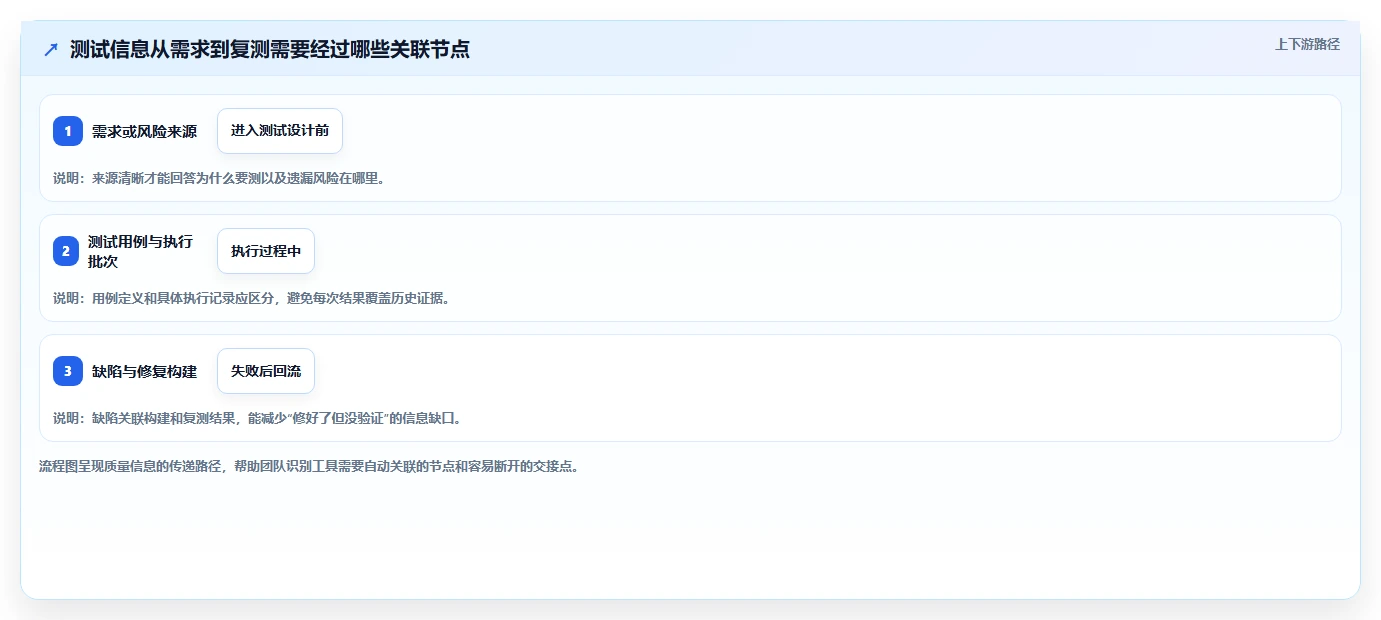
Task: Click the step number 1 badge
Action: click(x=68, y=131)
